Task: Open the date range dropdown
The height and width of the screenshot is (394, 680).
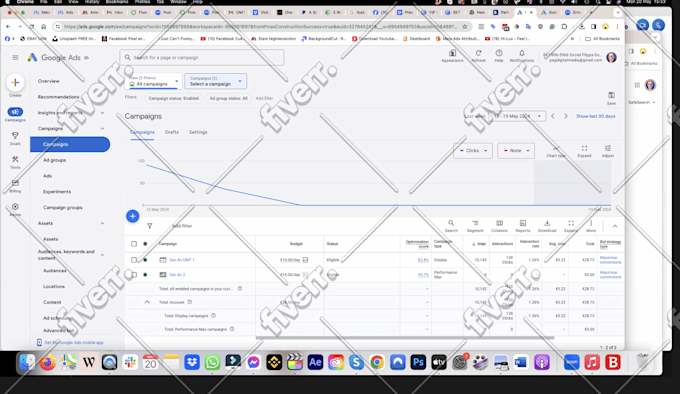Action: click(517, 116)
